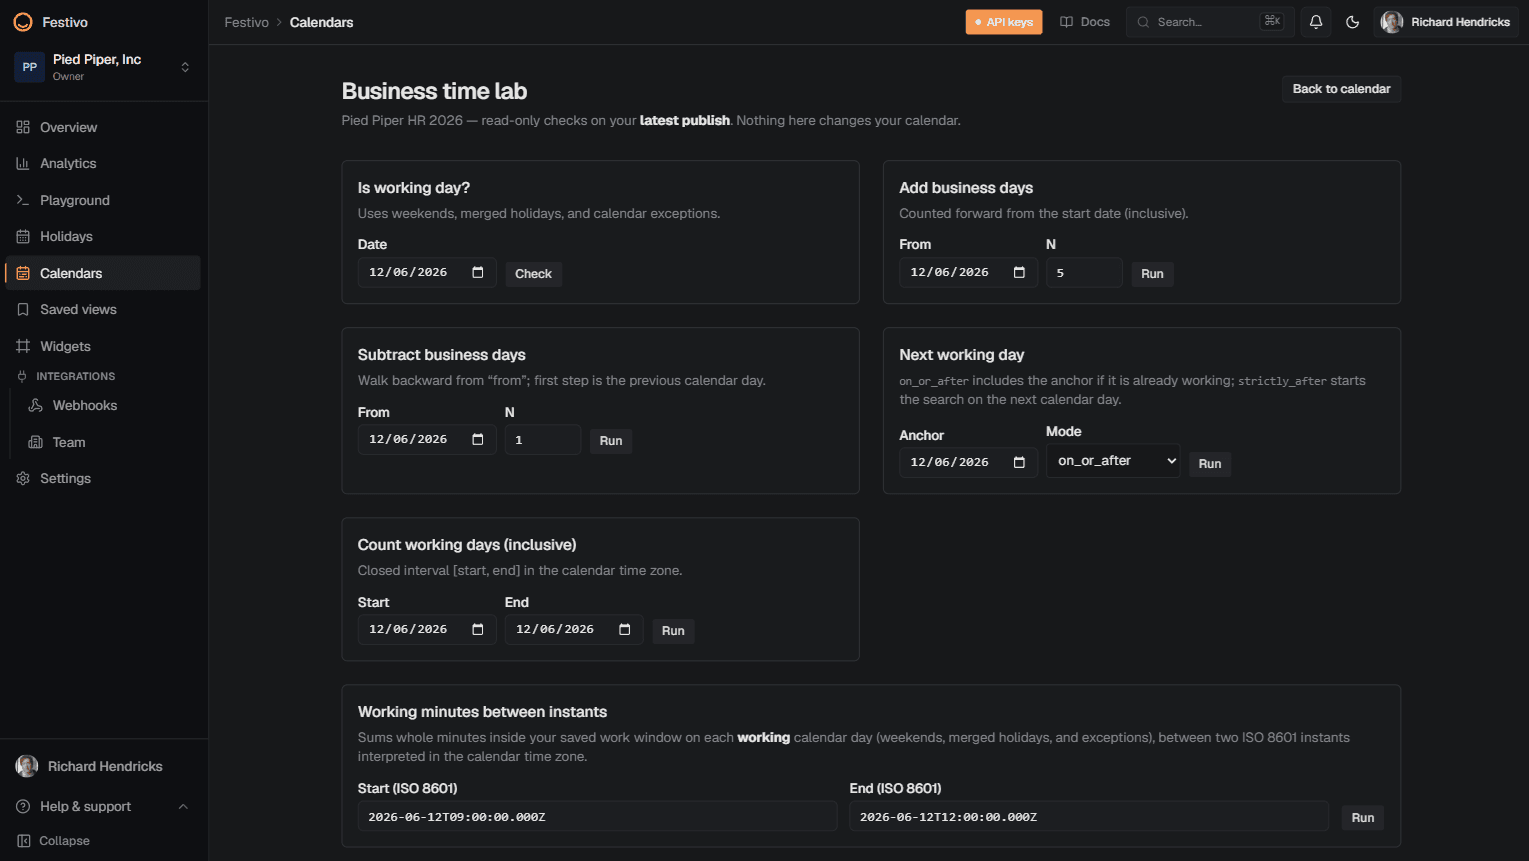Click the Docs book icon
This screenshot has width=1529, height=861.
[x=1067, y=22]
